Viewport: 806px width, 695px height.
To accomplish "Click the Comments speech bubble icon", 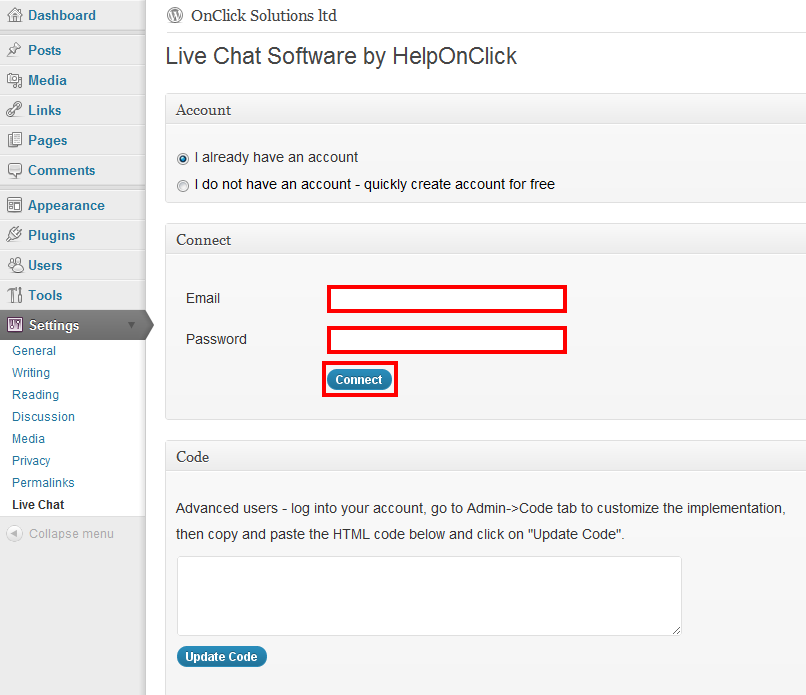I will coord(15,170).
